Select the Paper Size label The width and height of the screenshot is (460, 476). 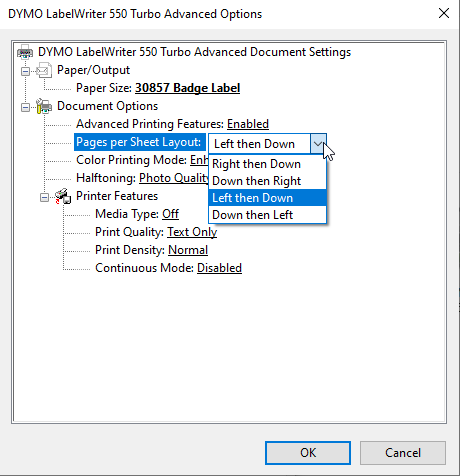[104, 88]
